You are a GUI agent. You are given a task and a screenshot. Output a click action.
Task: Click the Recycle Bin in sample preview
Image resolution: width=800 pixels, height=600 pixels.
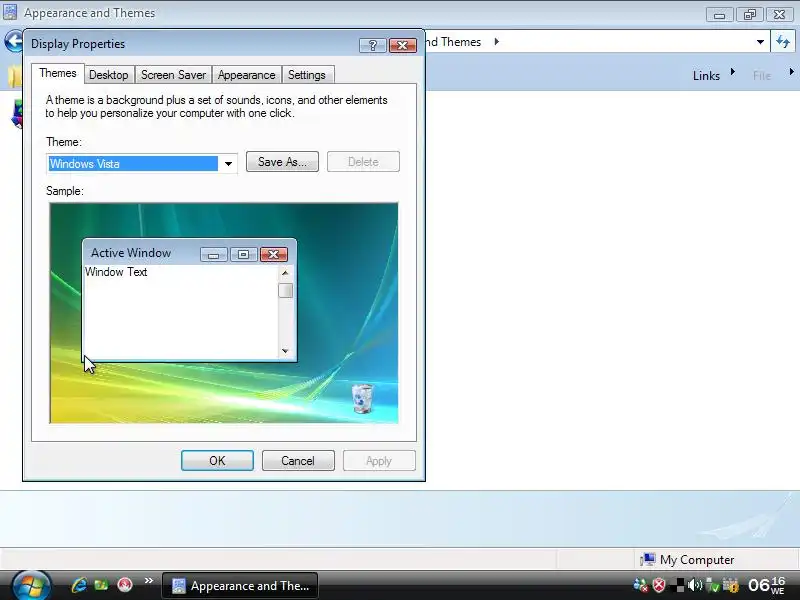[x=362, y=398]
